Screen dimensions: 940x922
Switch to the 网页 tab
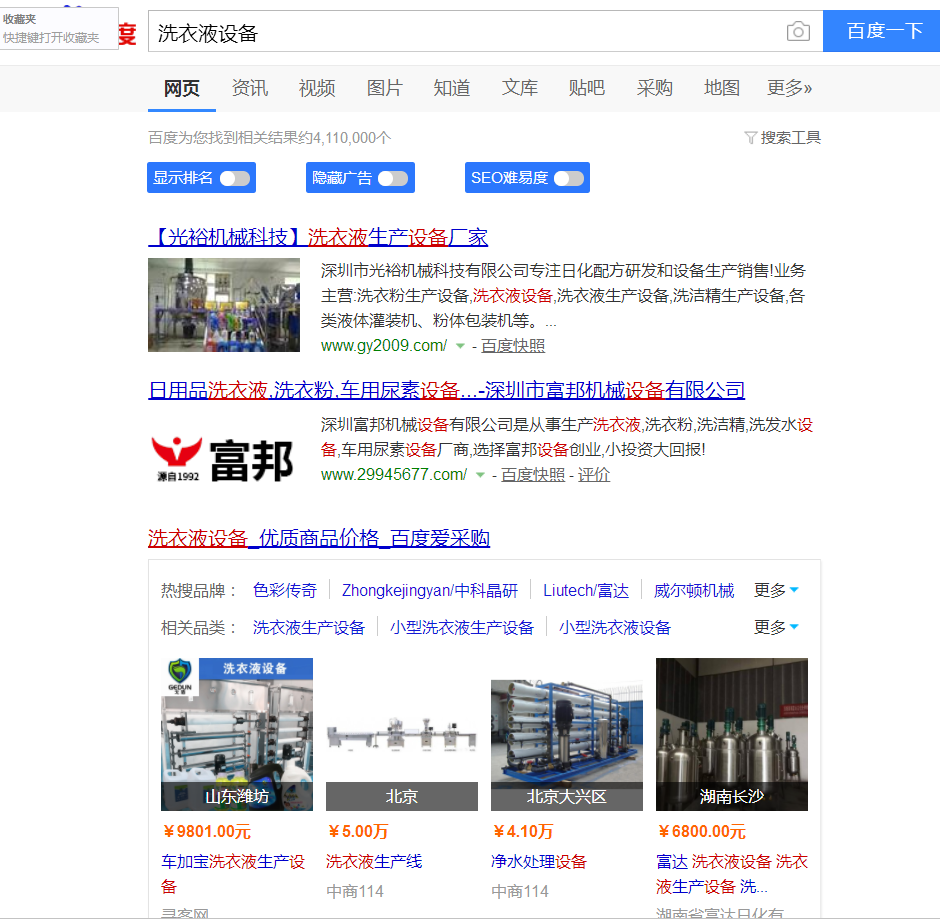182,88
